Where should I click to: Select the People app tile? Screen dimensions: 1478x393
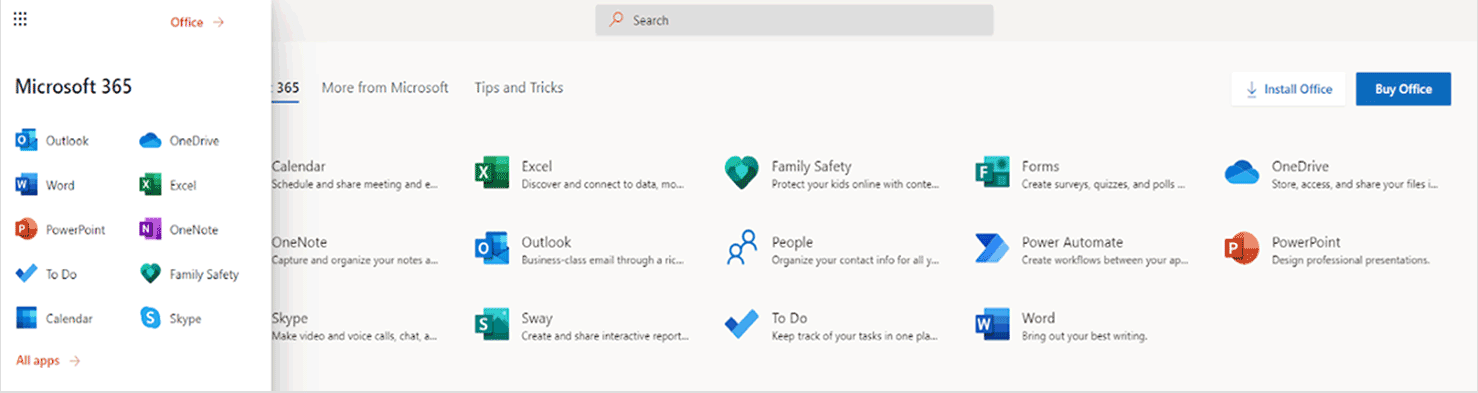[831, 250]
